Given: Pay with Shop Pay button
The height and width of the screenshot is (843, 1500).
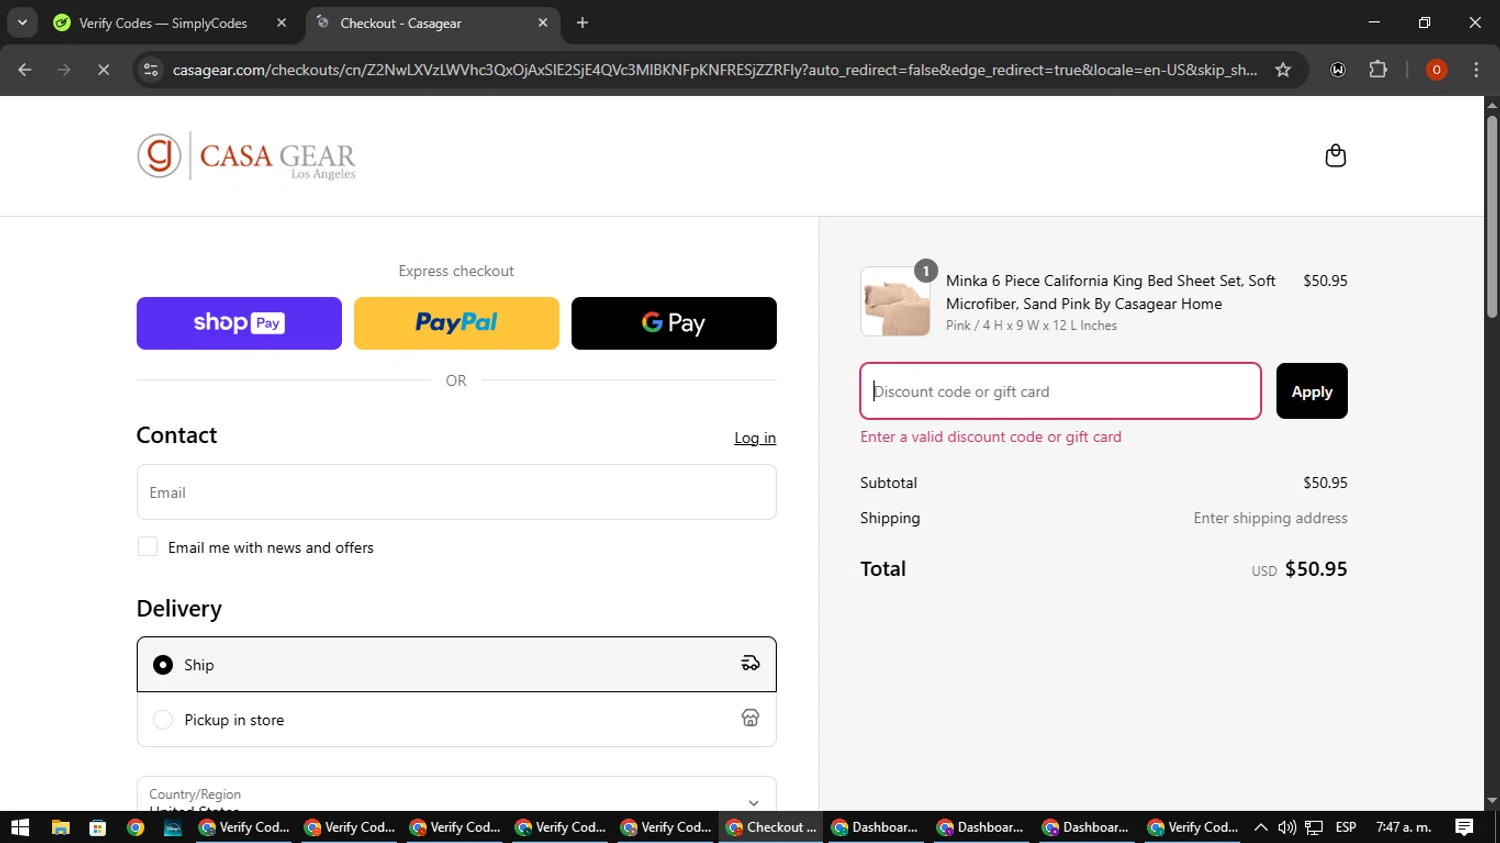Looking at the screenshot, I should point(239,323).
